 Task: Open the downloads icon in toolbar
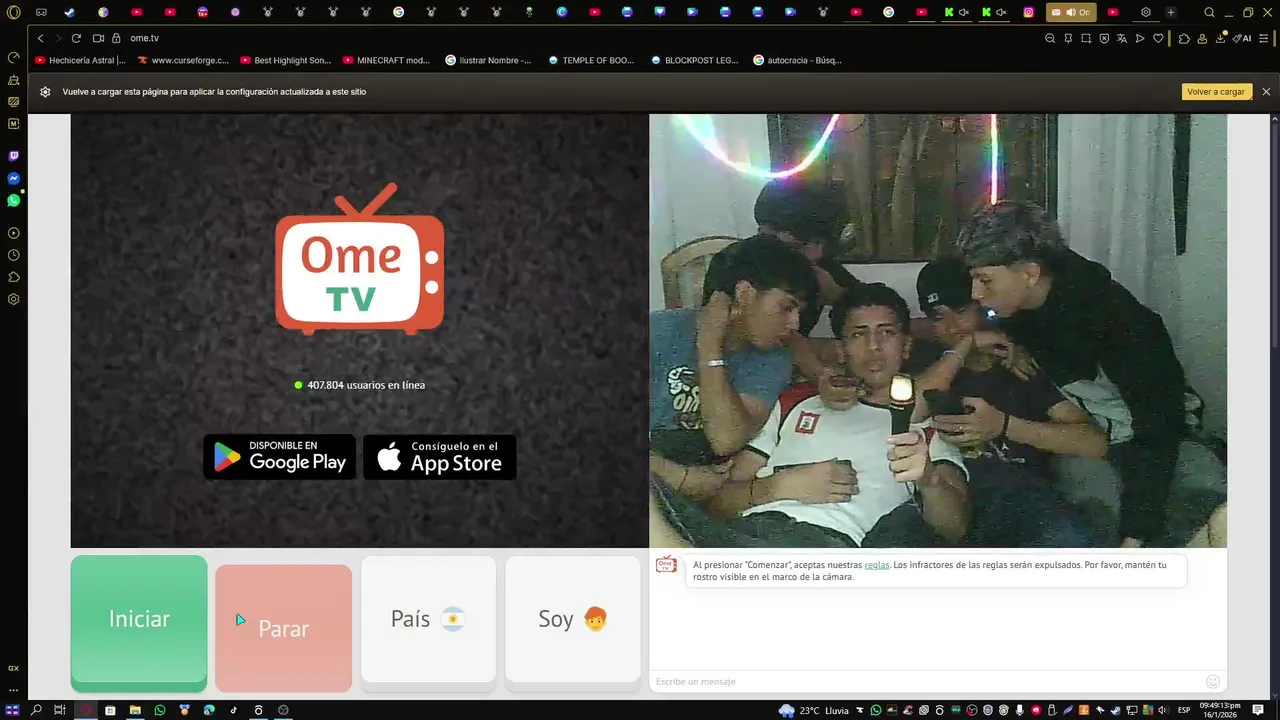[1220, 38]
